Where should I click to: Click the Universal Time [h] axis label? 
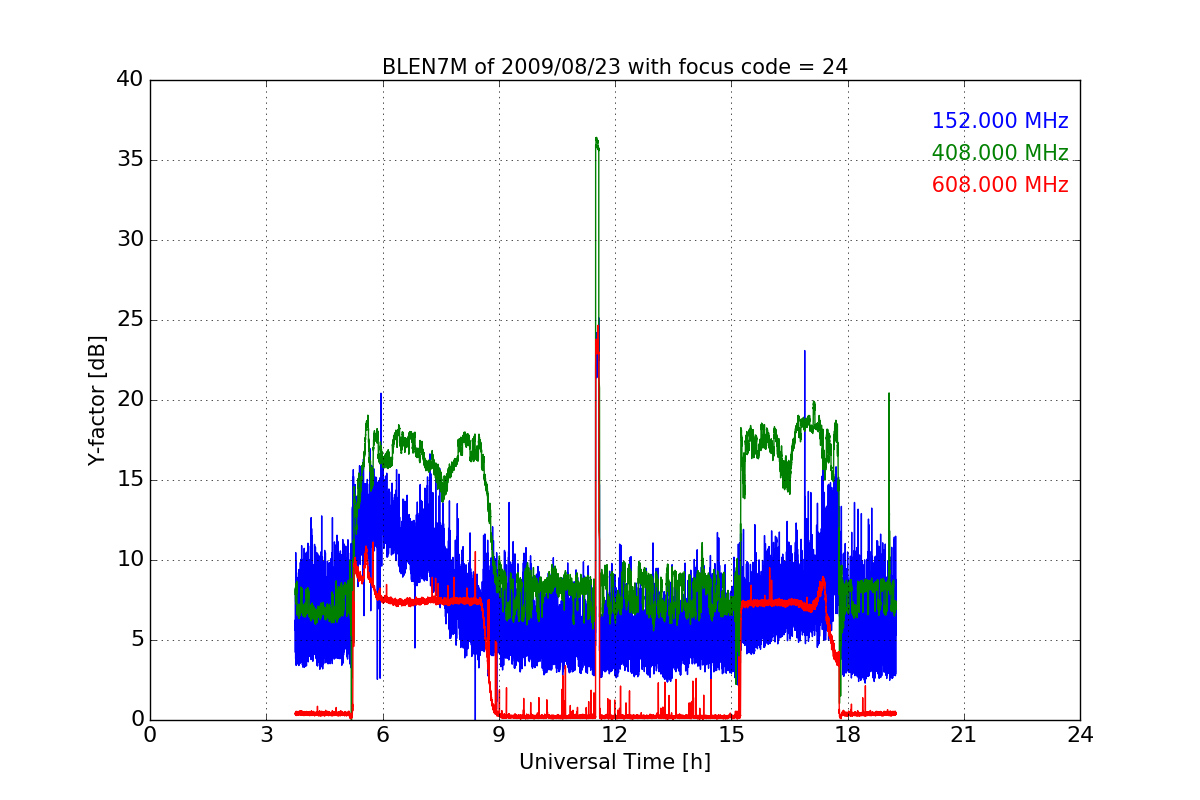coord(615,762)
